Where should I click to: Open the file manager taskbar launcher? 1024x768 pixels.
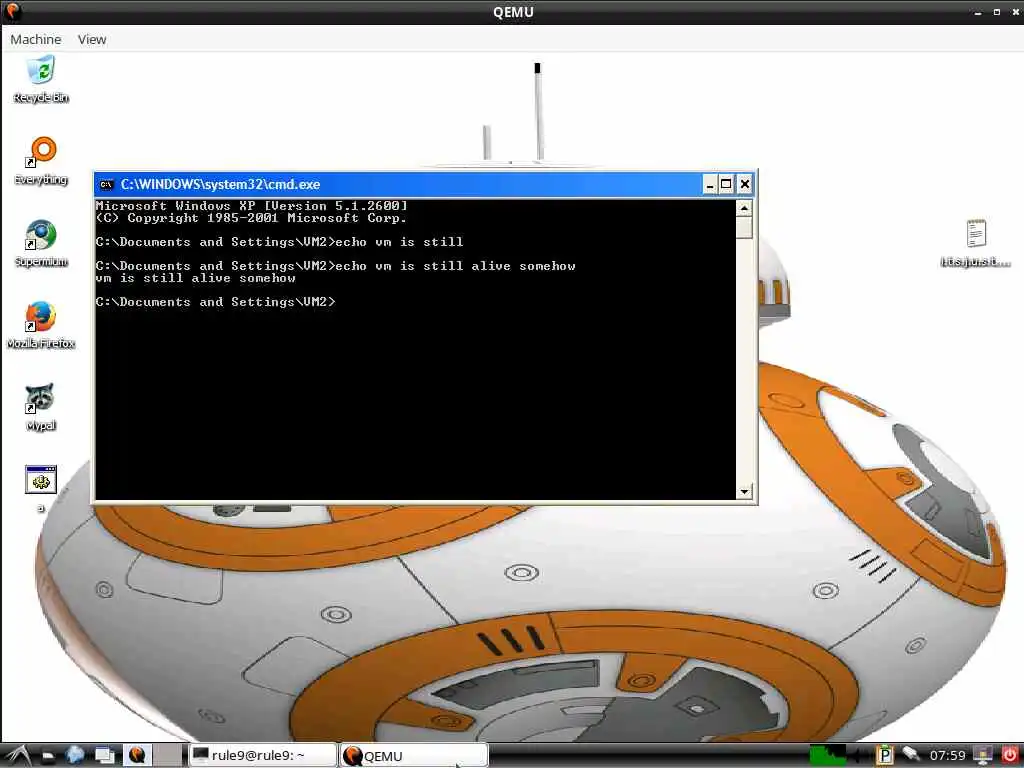tap(48, 756)
